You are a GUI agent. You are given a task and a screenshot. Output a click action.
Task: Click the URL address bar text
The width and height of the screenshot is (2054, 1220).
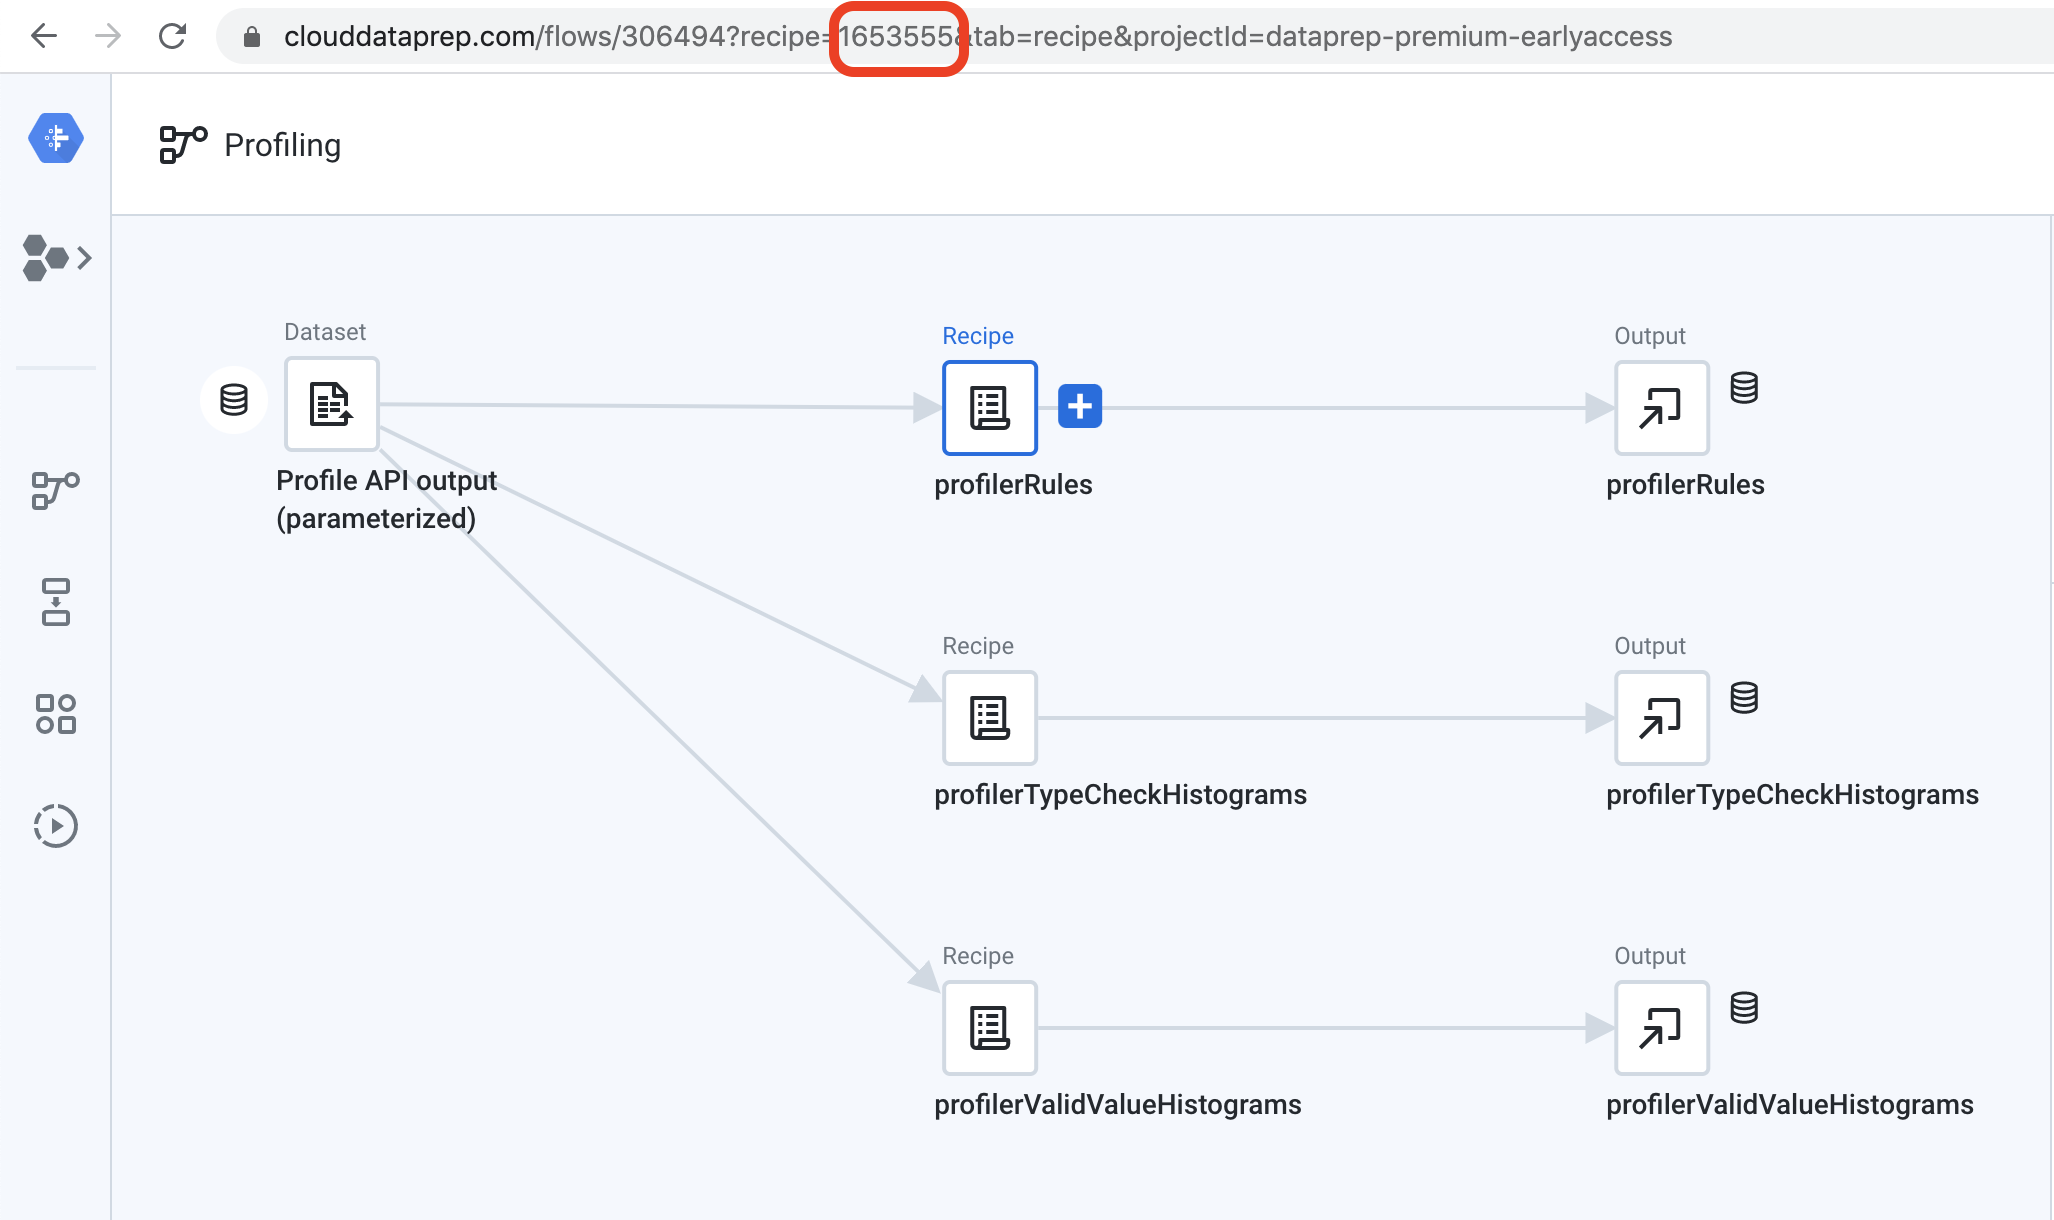[x=978, y=37]
